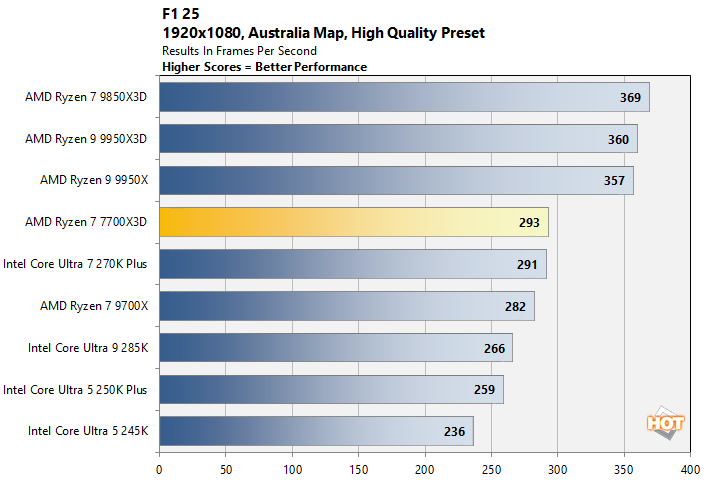Click the 259 score value
Viewport: 708px width, 480px height.
pyautogui.click(x=484, y=390)
